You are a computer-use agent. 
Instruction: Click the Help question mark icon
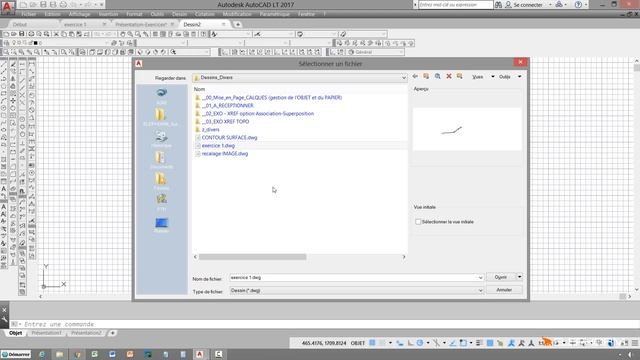[578, 4]
